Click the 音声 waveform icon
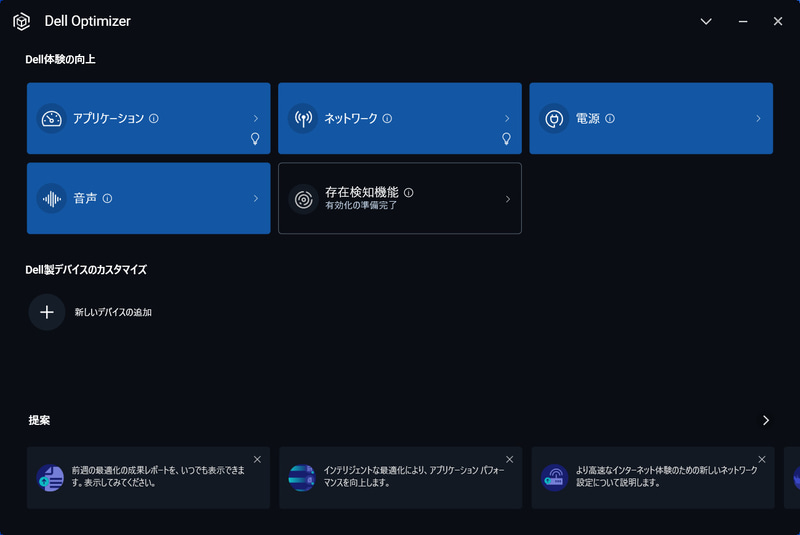Screen dimensions: 800x535 52,198
